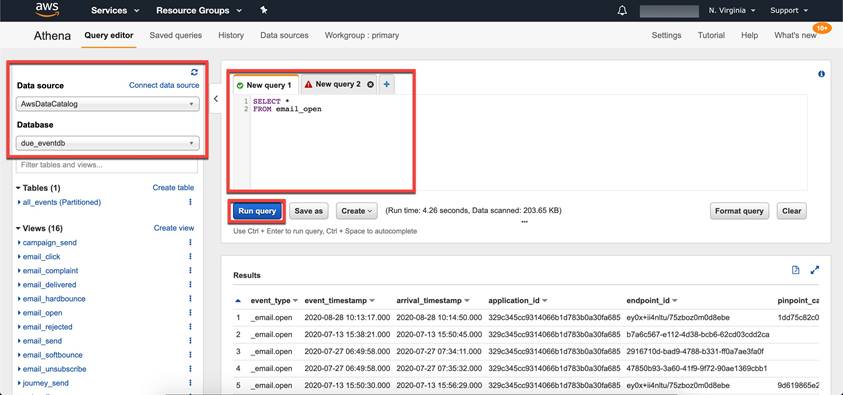This screenshot has height=395, width=843.
Task: Open options menu for email_open view
Action: click(190, 313)
